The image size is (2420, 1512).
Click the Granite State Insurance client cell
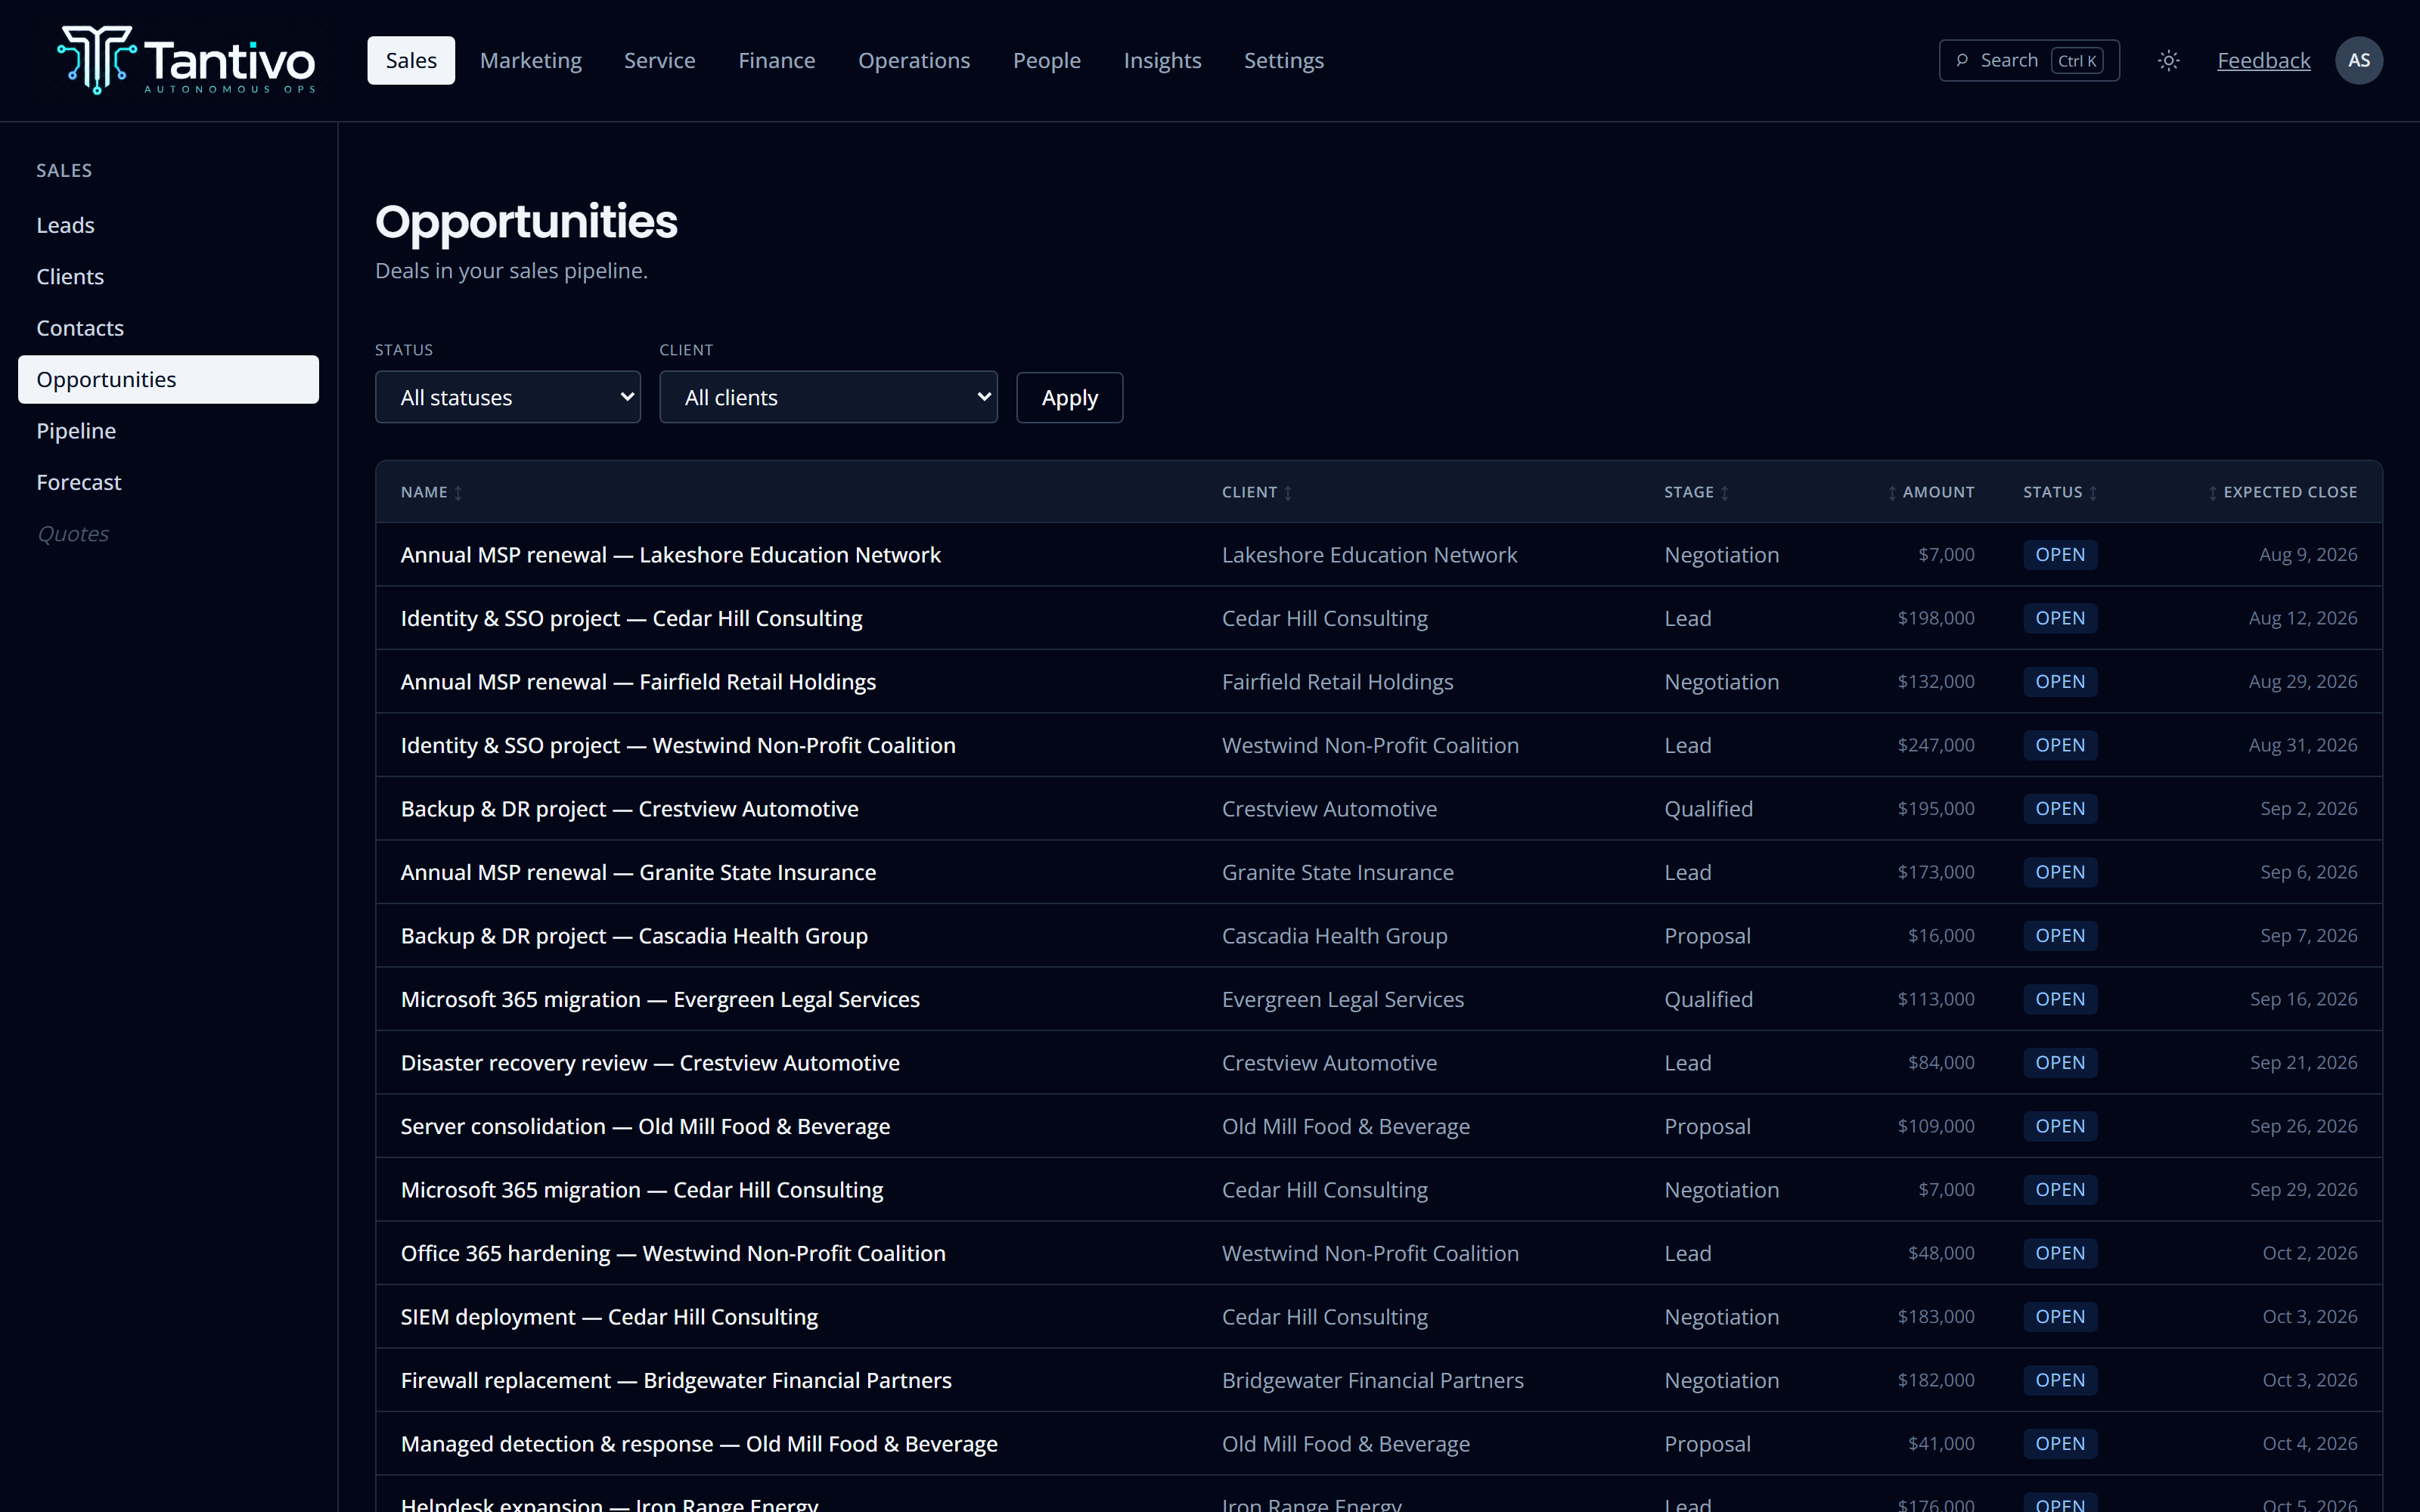click(1337, 873)
